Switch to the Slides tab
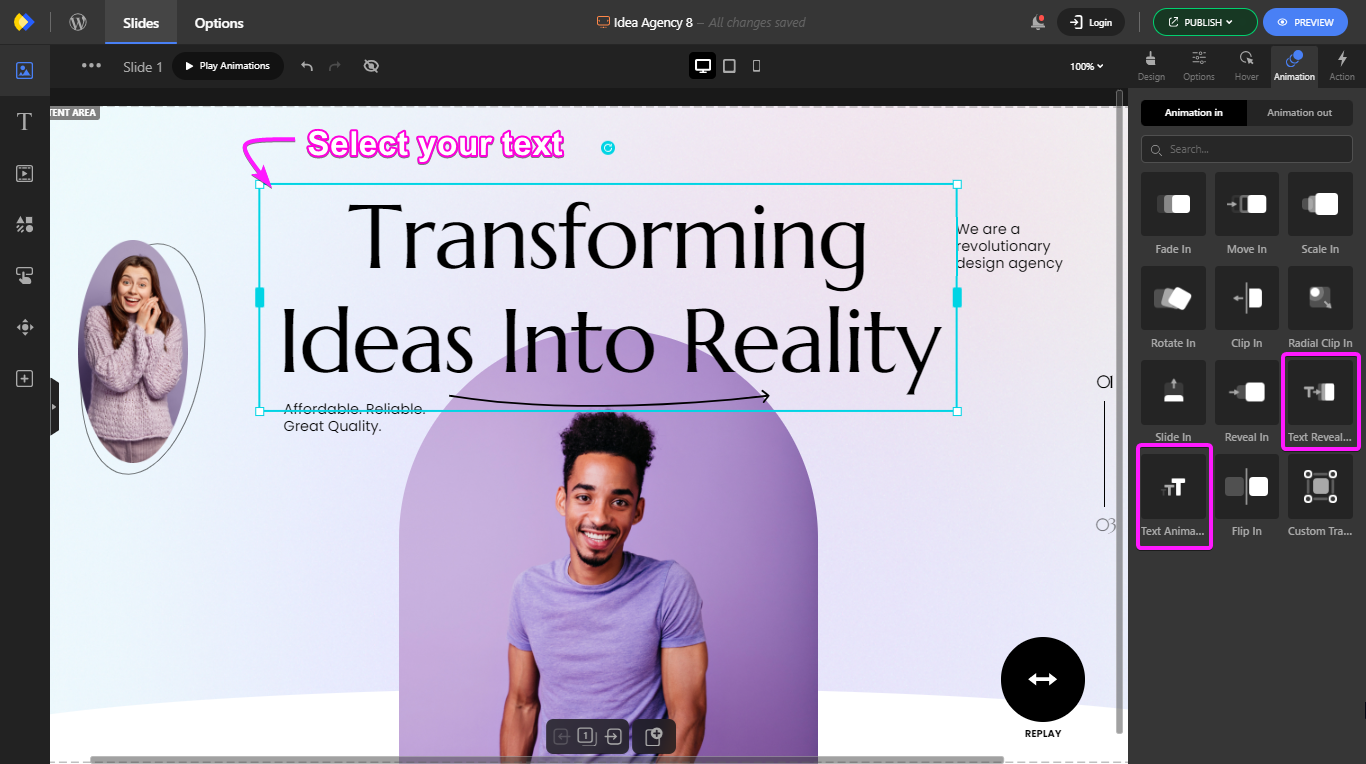The height and width of the screenshot is (764, 1366). tap(141, 22)
